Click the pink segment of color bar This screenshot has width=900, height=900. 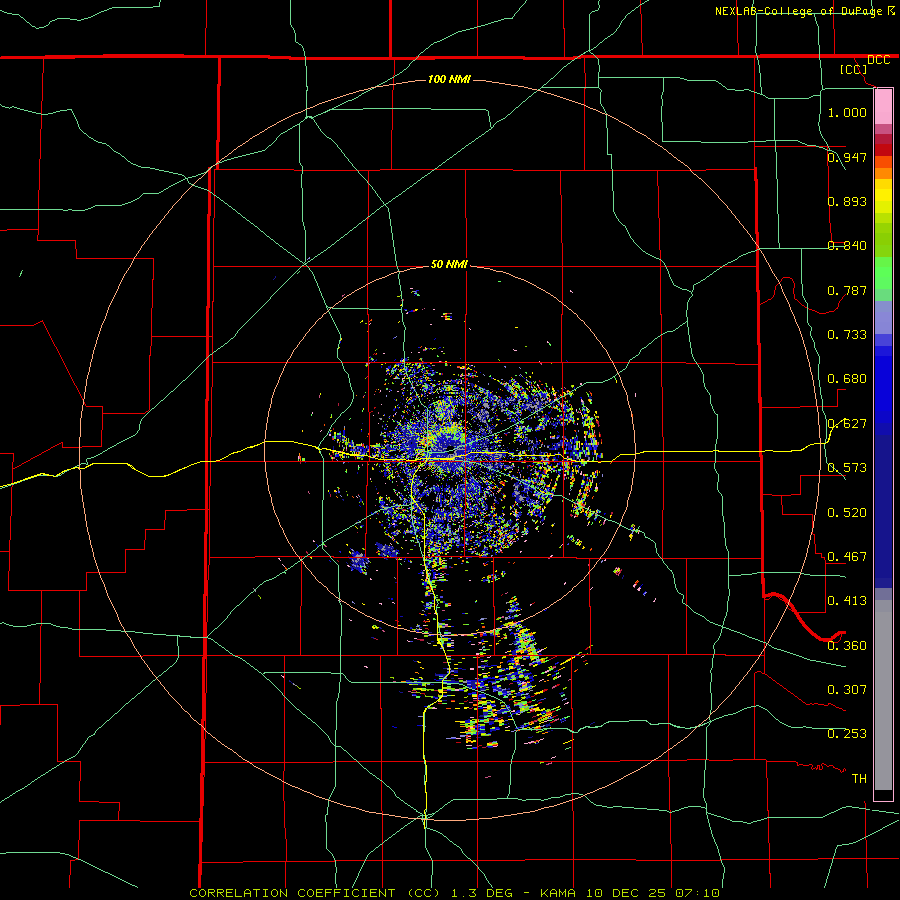click(x=883, y=107)
